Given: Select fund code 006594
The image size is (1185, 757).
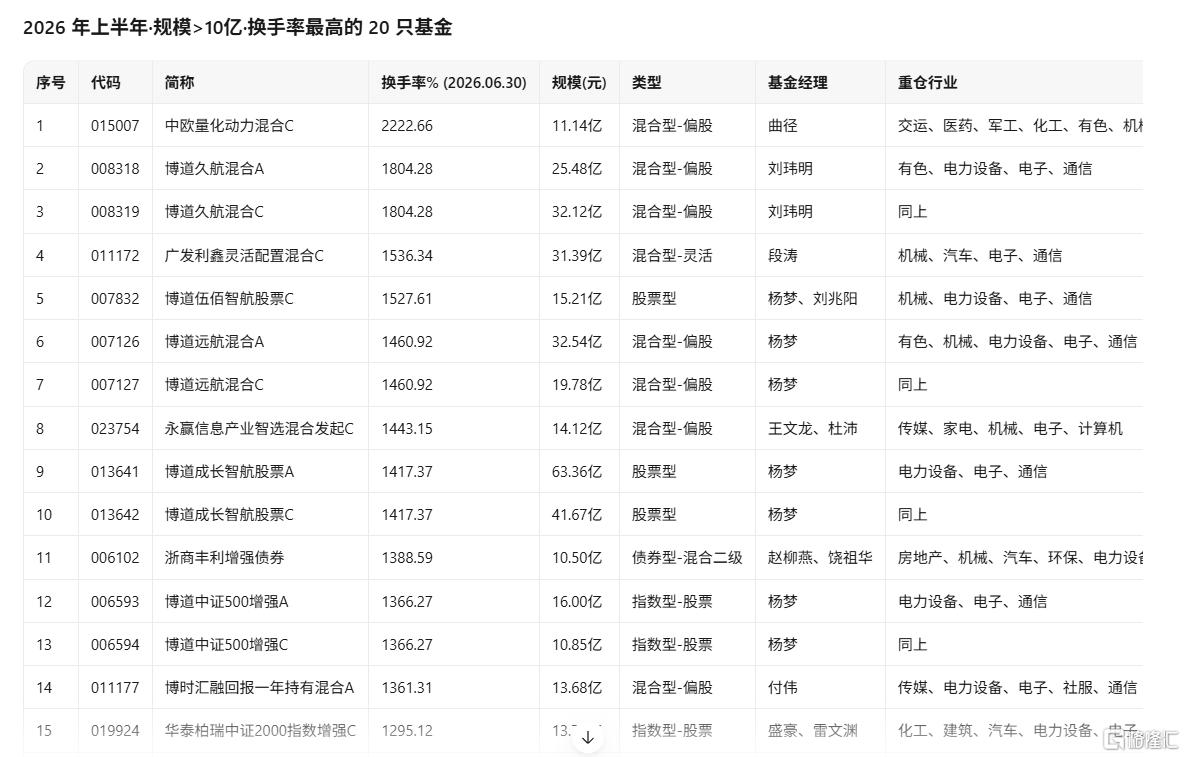Looking at the screenshot, I should pos(115,644).
